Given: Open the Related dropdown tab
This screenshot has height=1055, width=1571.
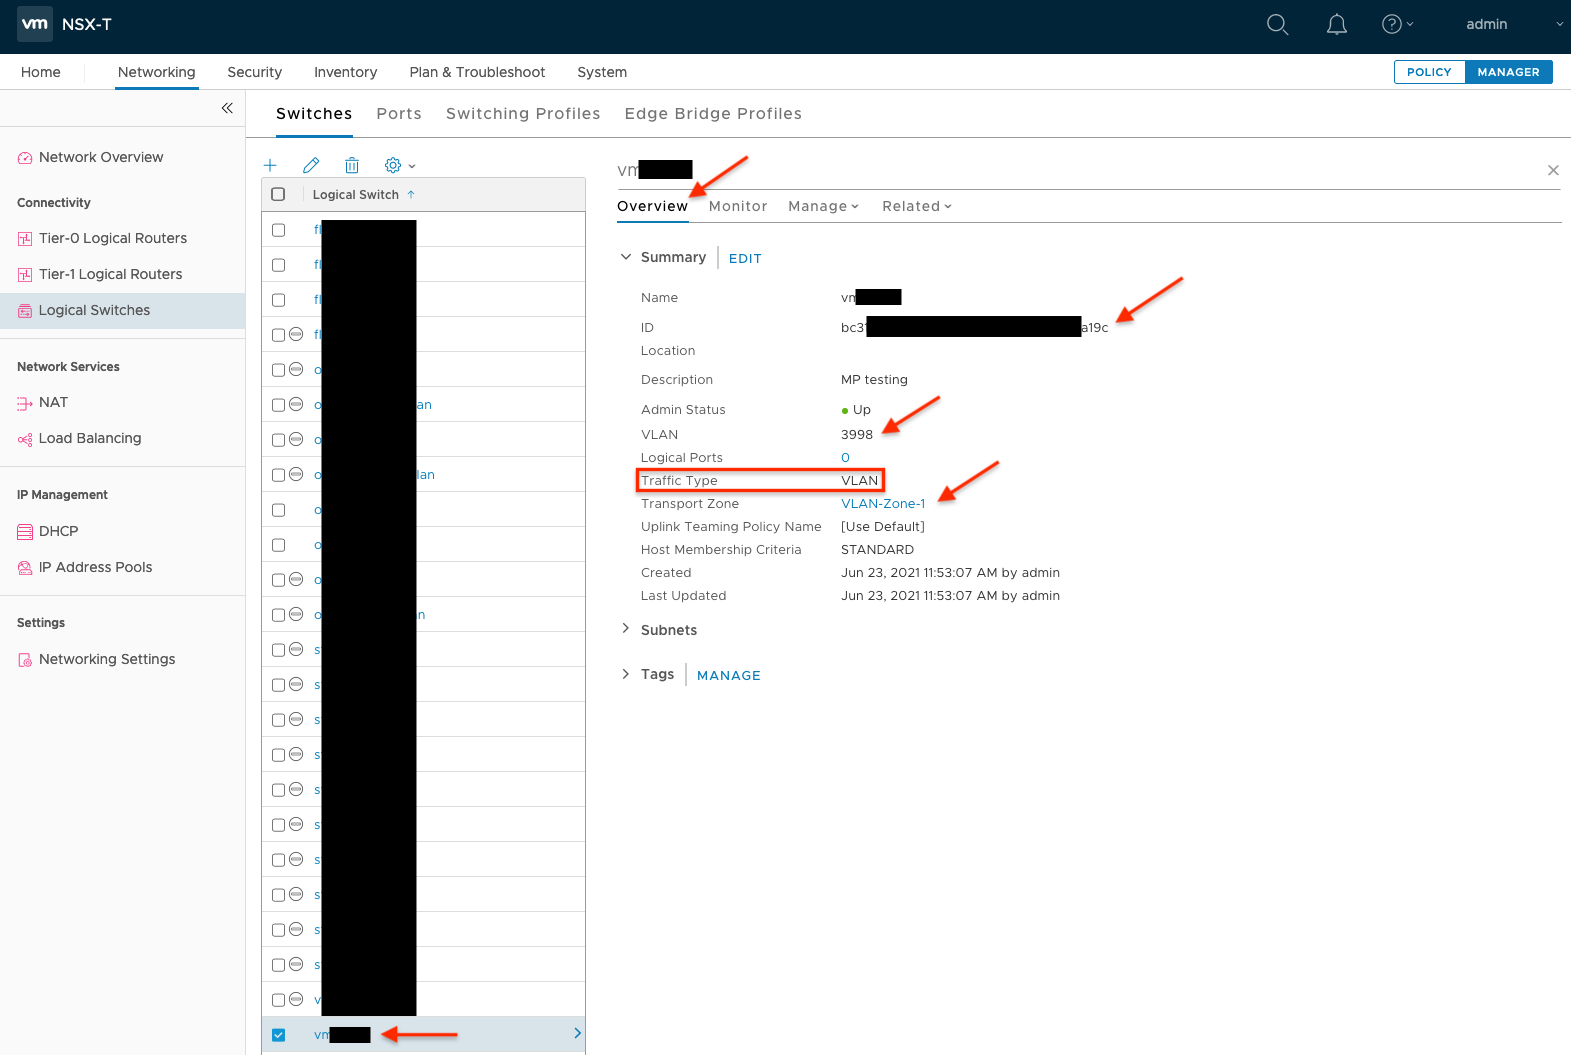Looking at the screenshot, I should click(x=916, y=206).
